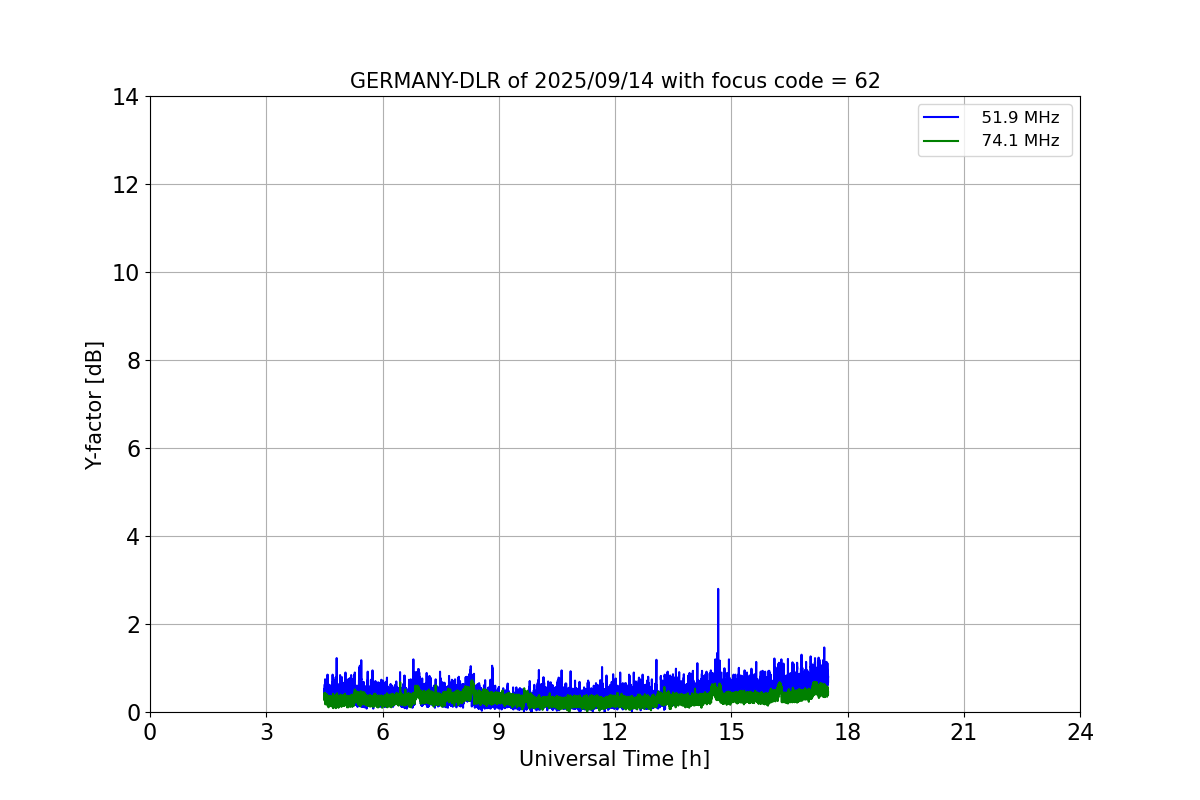Click the plot title mentioning GERMANY-DLR
1200x800 pixels.
pyautogui.click(x=615, y=81)
